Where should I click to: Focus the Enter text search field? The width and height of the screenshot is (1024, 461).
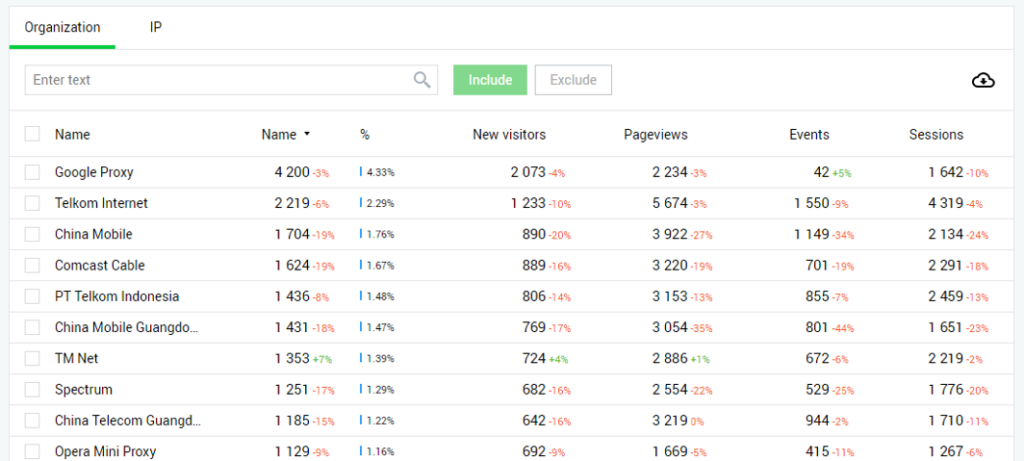click(x=231, y=80)
